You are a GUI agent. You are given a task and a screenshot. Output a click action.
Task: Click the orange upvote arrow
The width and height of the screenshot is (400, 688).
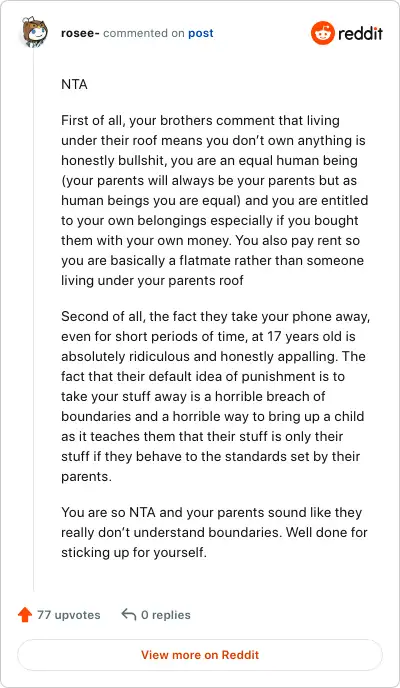point(25,615)
